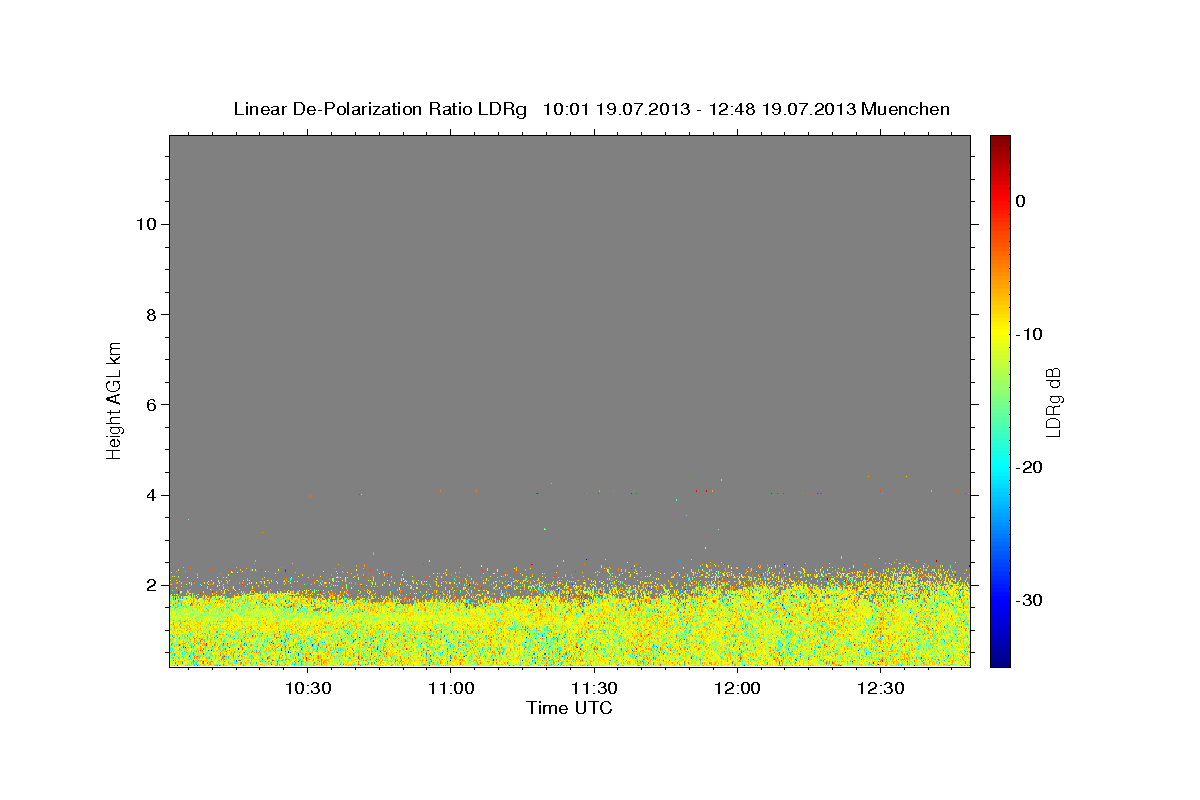Click the '12:00' time tick label
The width and height of the screenshot is (1200, 800).
pyautogui.click(x=738, y=689)
